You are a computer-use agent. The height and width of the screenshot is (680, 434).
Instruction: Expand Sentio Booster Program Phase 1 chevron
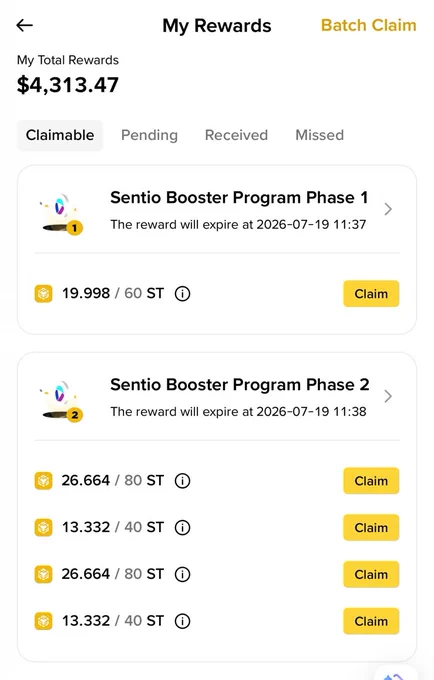coord(388,209)
